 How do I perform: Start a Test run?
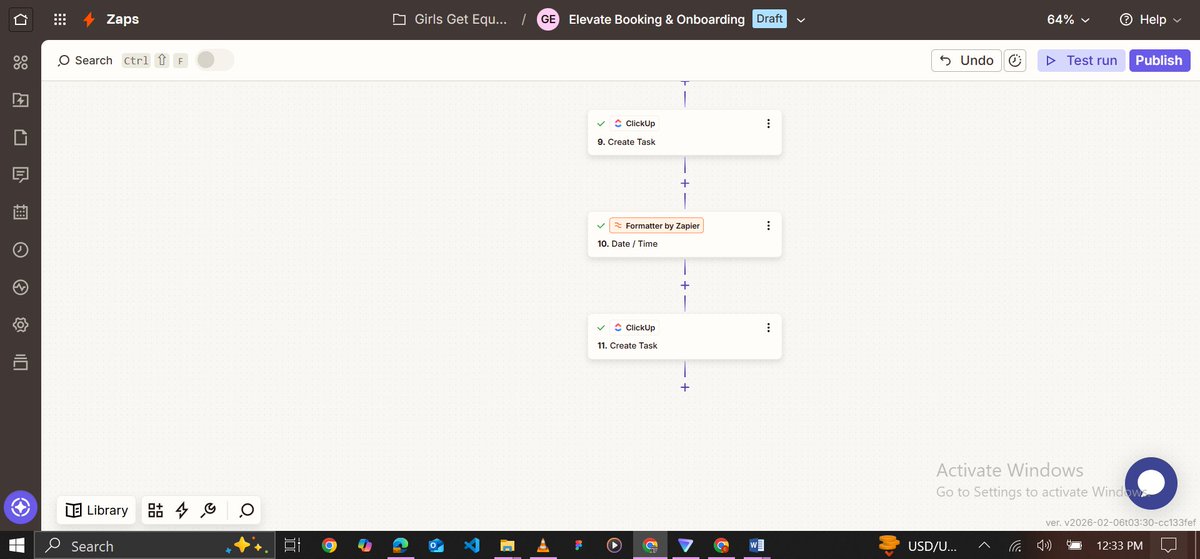(x=1081, y=60)
